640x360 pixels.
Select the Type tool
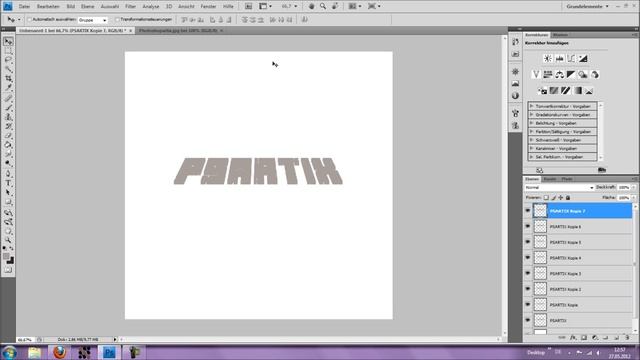coord(8,183)
